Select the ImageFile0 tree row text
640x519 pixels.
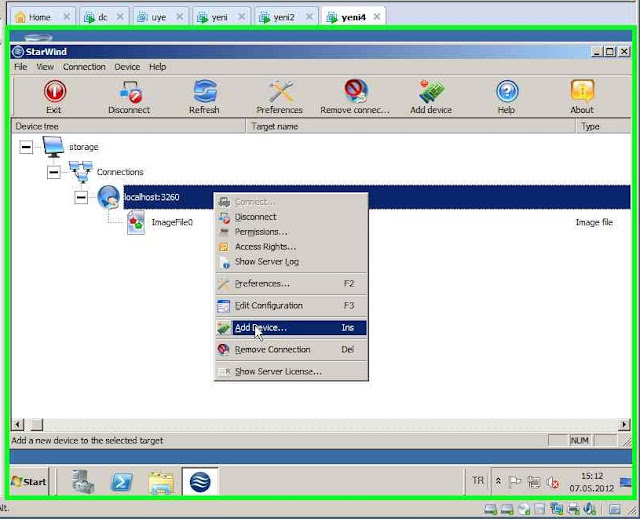tap(172, 222)
